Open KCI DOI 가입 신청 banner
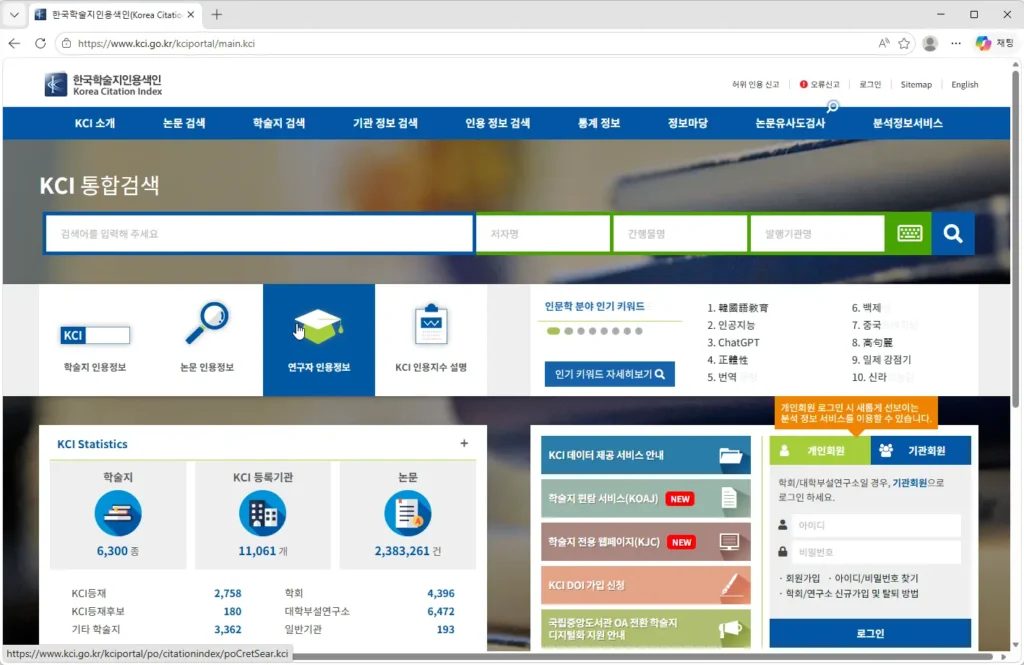1024x665 pixels. tap(646, 585)
